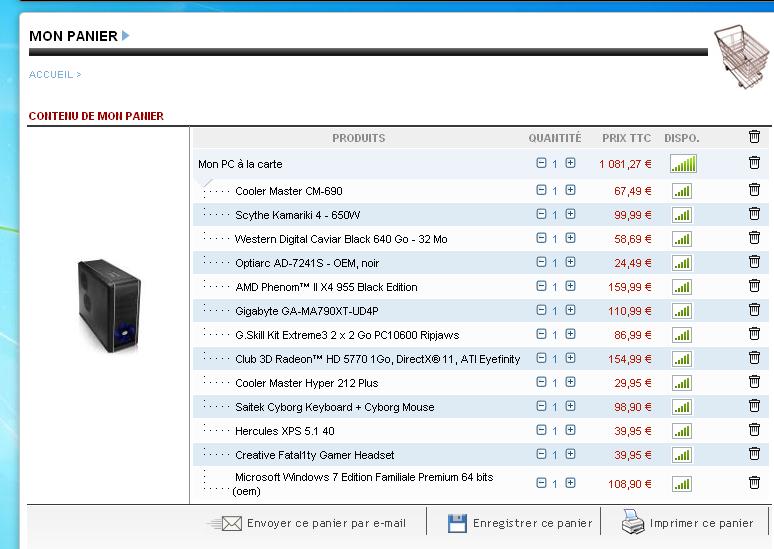Decrease quantity of Saitek Cyborg Keyboard
Image resolution: width=774 pixels, height=549 pixels.
click(542, 406)
